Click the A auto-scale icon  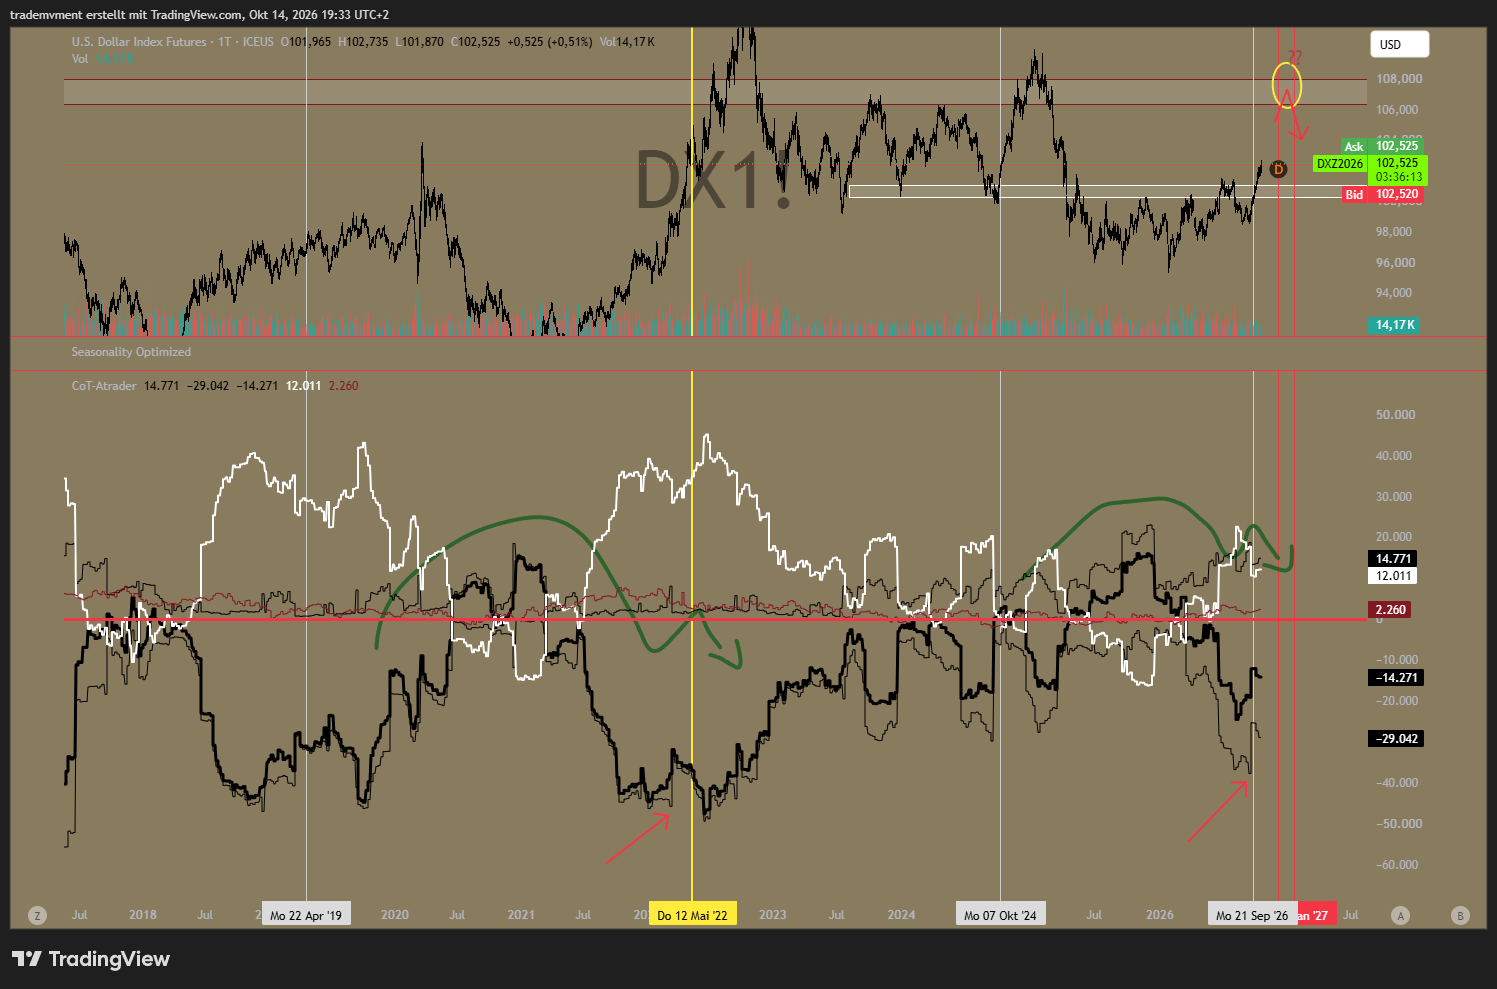click(1400, 915)
